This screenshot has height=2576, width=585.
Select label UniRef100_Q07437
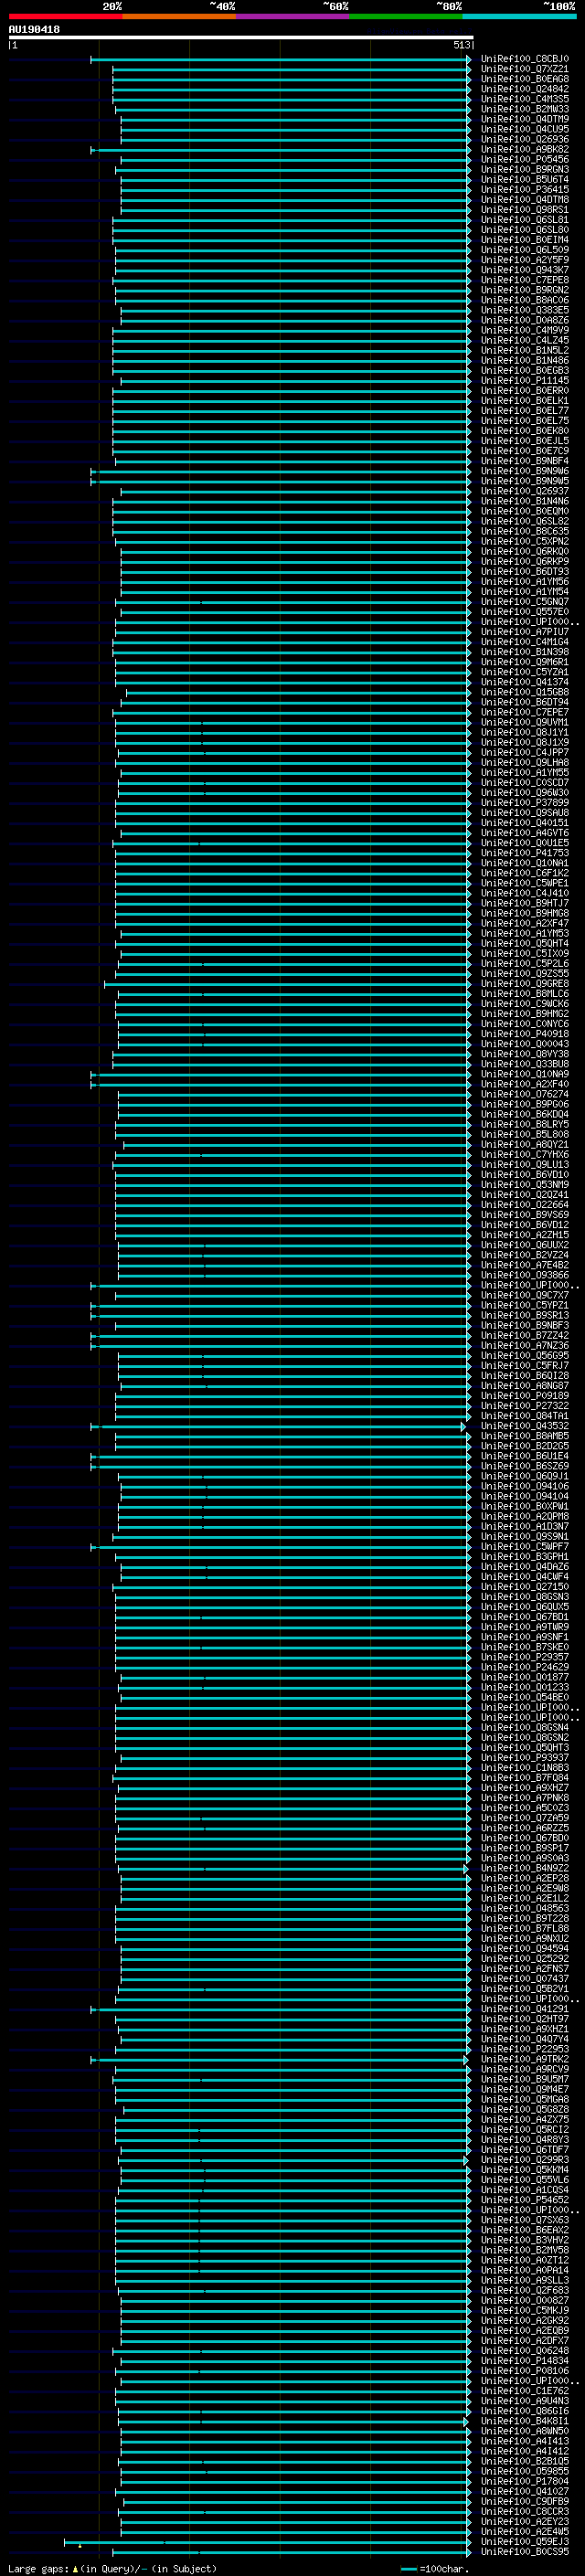pyautogui.click(x=524, y=1979)
